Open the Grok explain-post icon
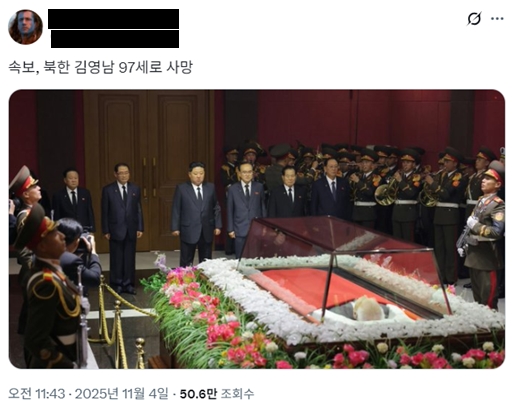Viewport: 524px width, 413px height. pyautogui.click(x=474, y=19)
